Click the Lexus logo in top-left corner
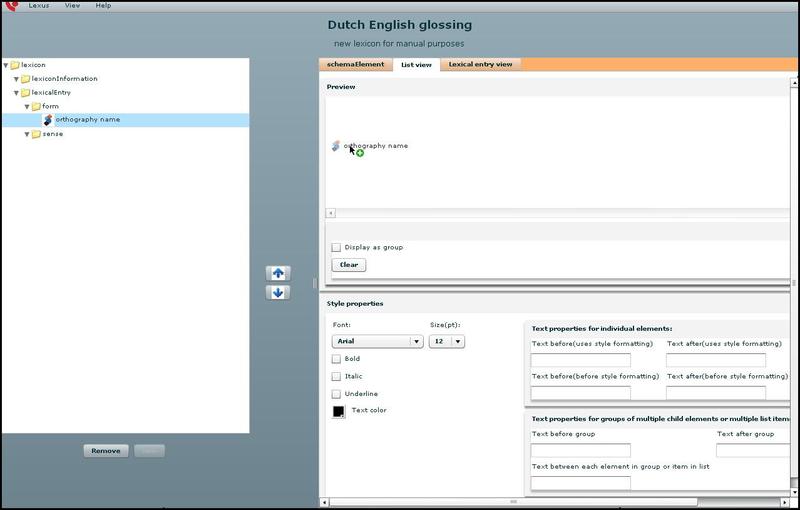800x510 pixels. tap(10, 5)
